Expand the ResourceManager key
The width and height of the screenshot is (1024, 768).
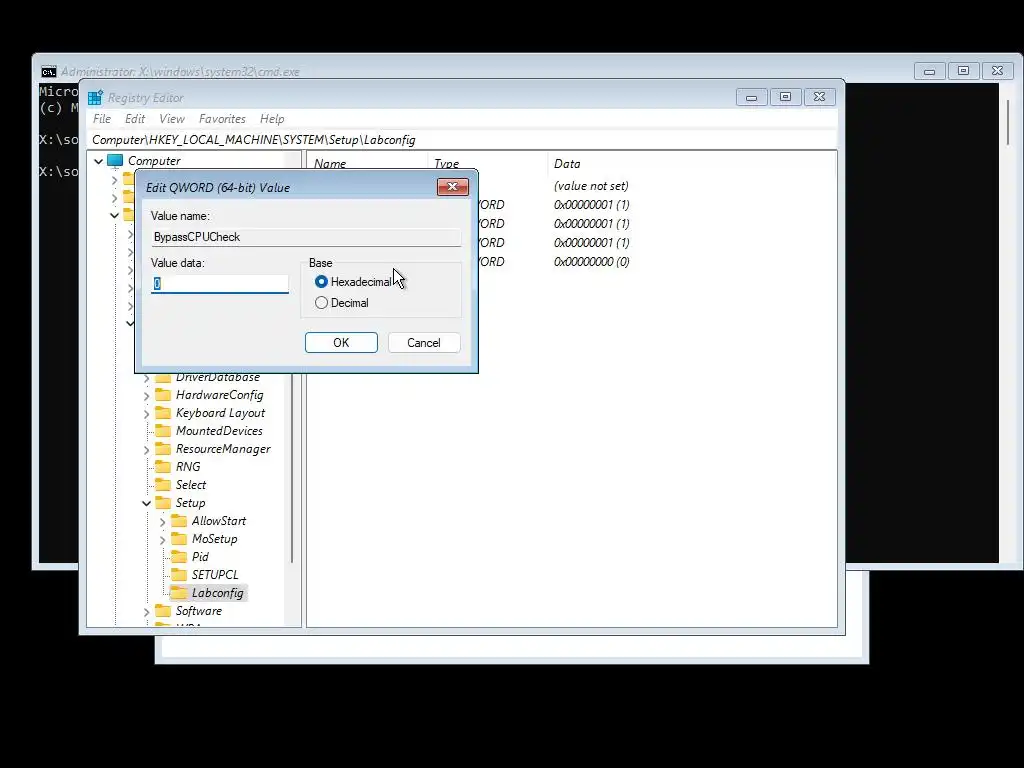point(146,449)
